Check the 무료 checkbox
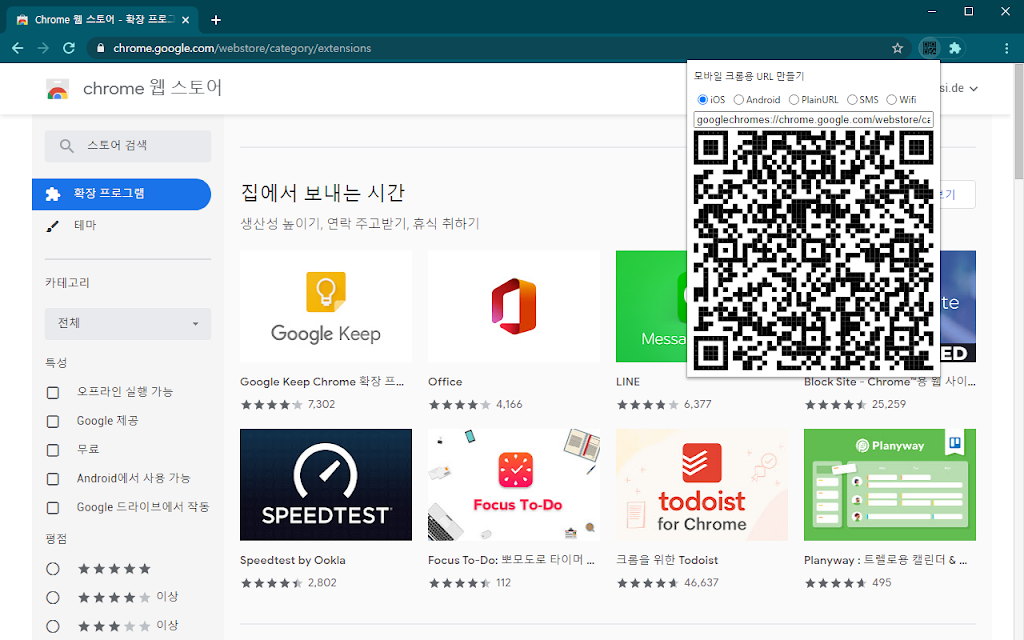The image size is (1024, 640). pyautogui.click(x=53, y=450)
